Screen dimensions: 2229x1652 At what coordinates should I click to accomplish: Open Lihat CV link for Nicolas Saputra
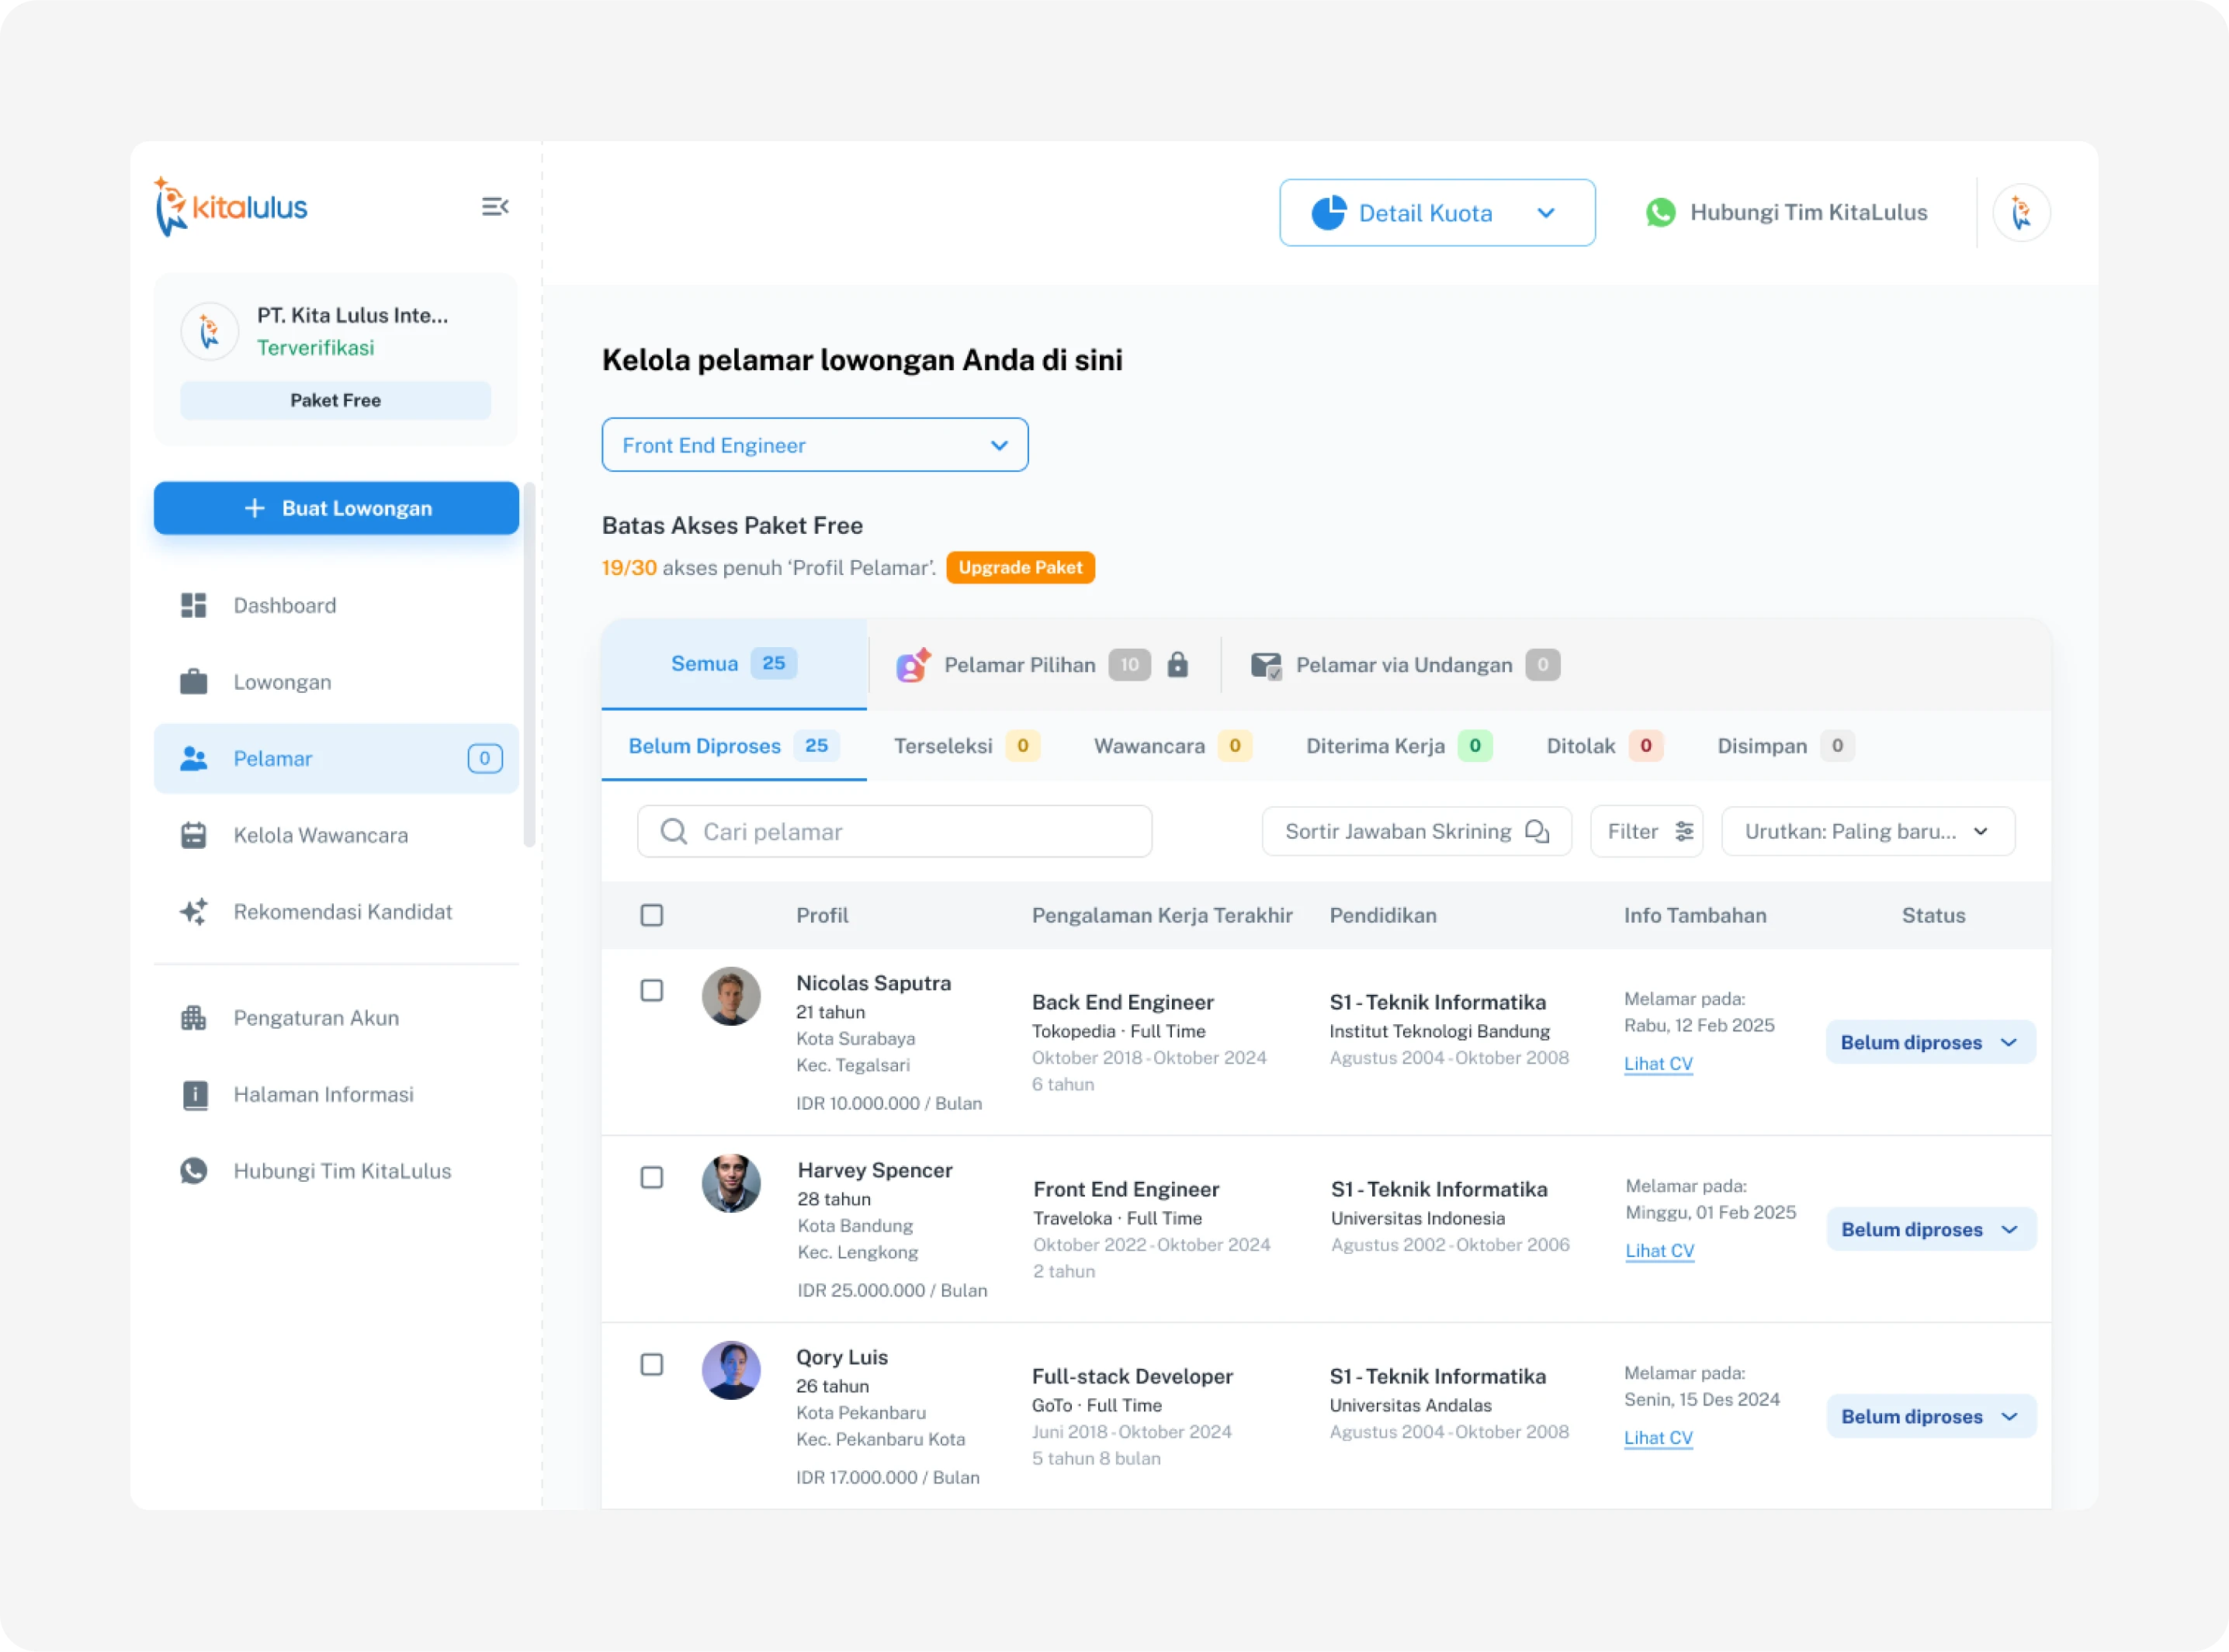coord(1658,1064)
